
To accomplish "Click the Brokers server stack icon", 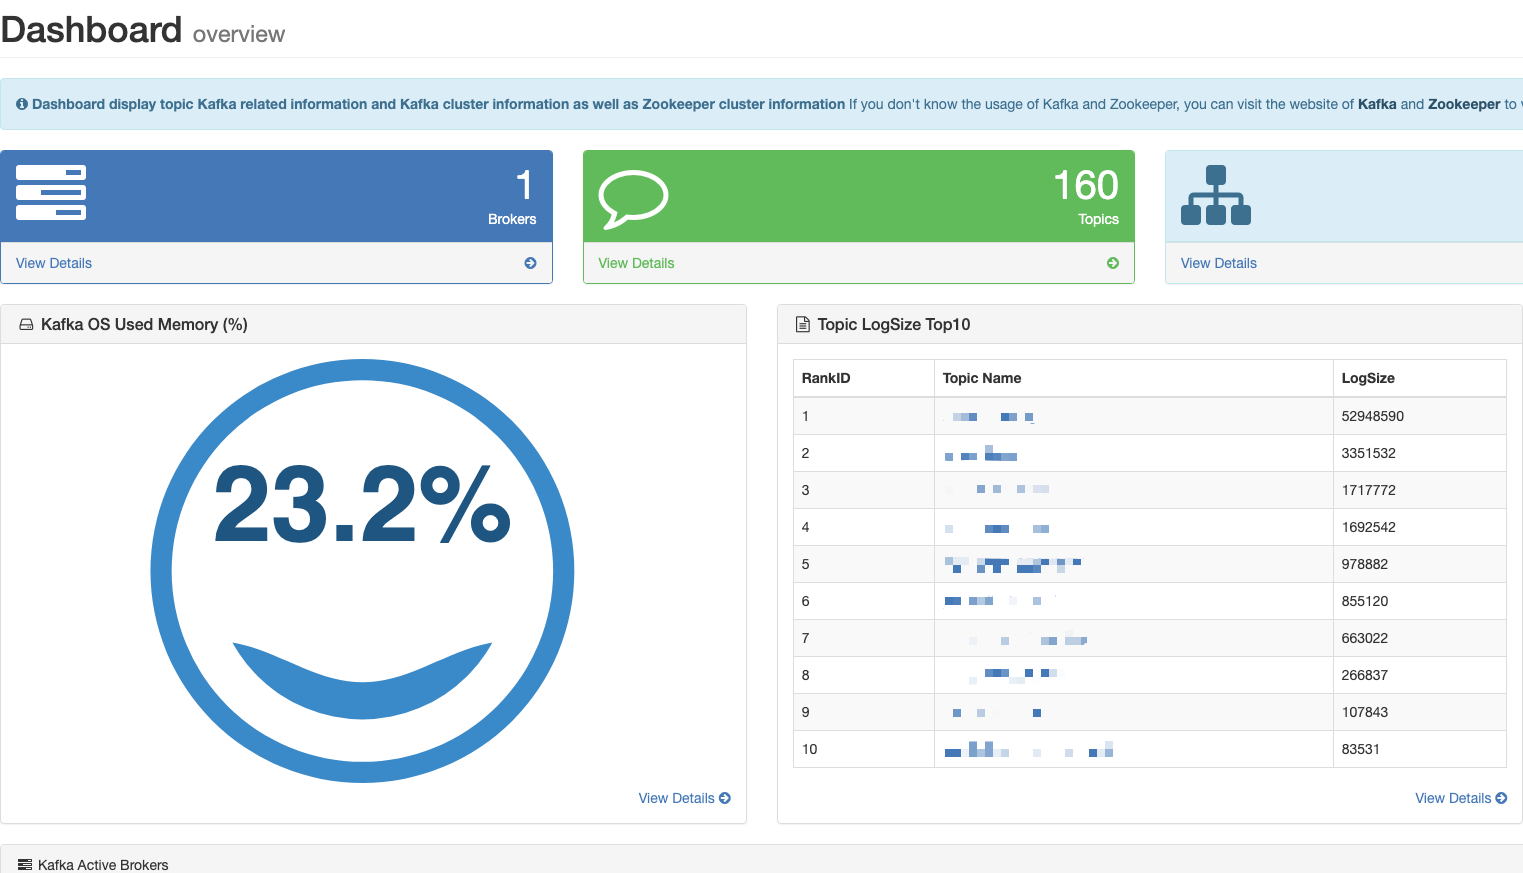I will 51,194.
